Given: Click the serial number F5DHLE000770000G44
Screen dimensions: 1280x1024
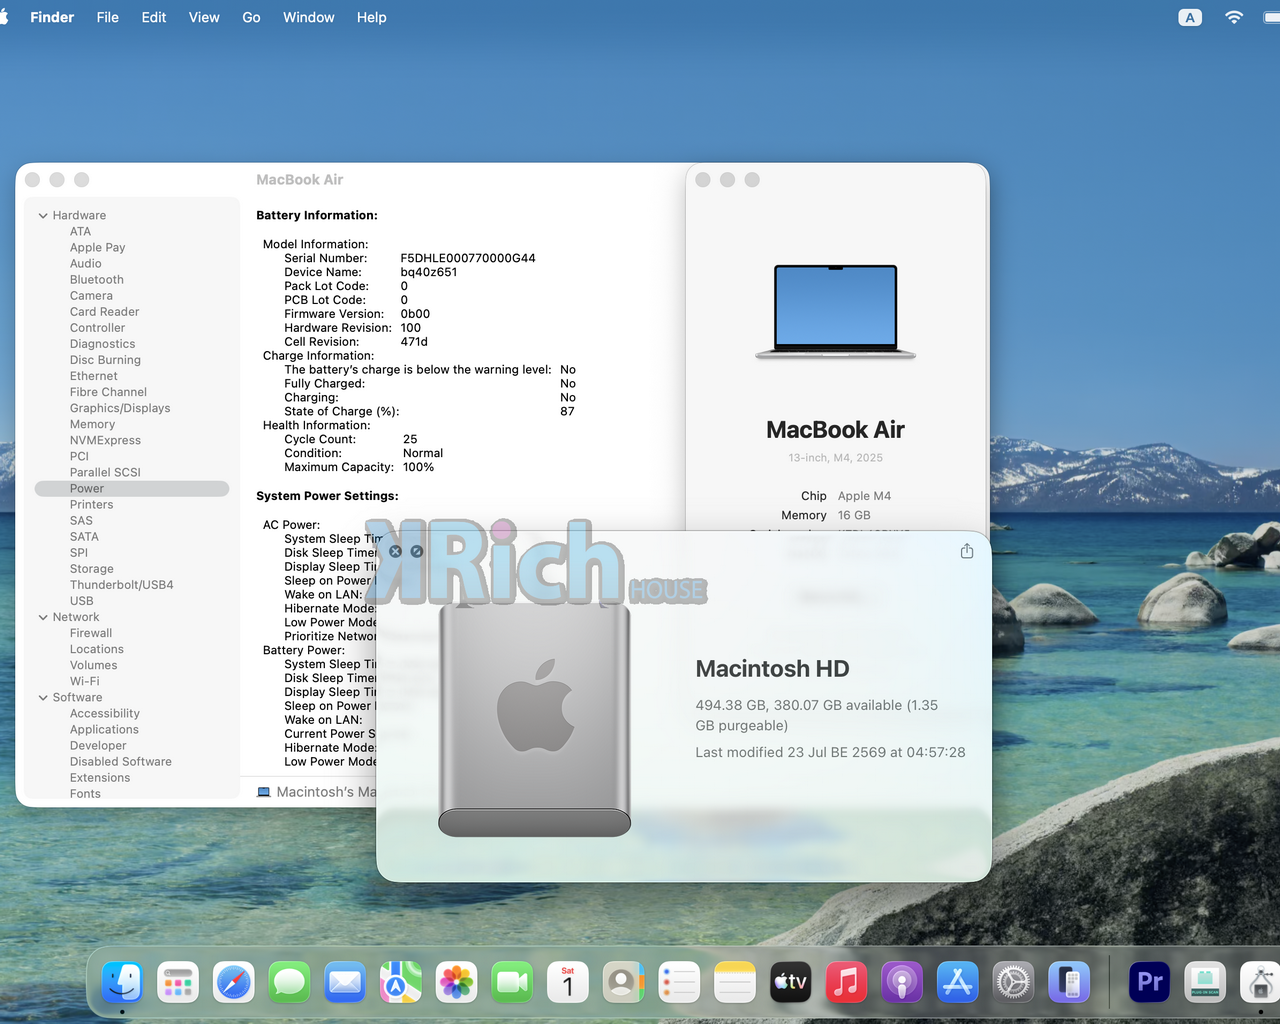Looking at the screenshot, I should pyautogui.click(x=468, y=258).
